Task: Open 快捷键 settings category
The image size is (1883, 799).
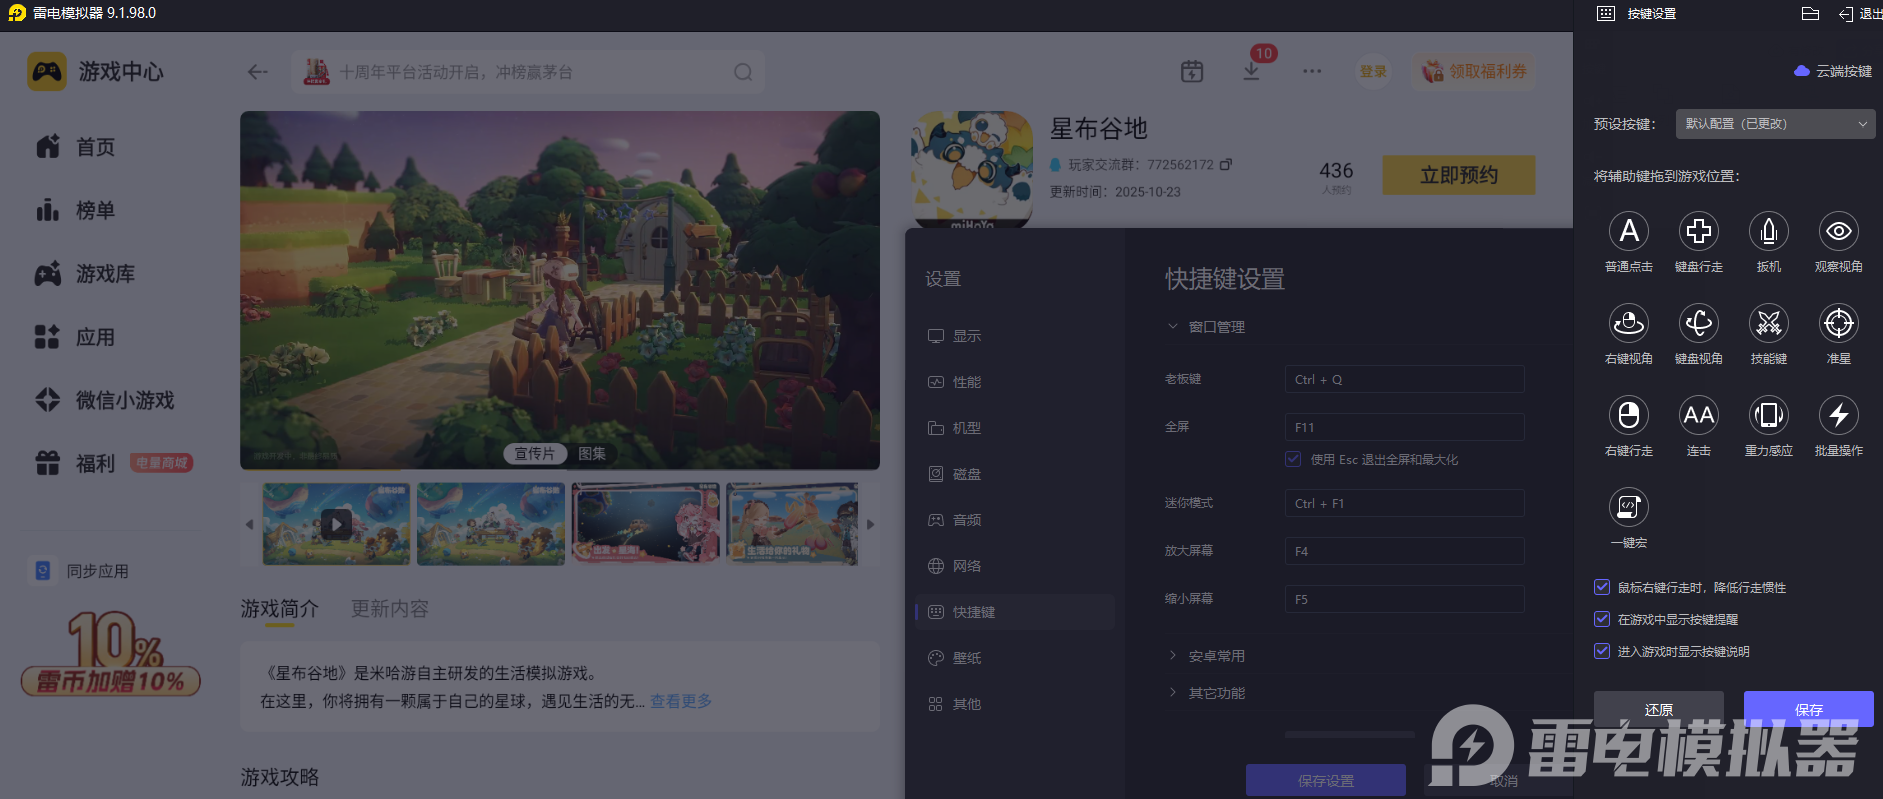Action: 1015,612
